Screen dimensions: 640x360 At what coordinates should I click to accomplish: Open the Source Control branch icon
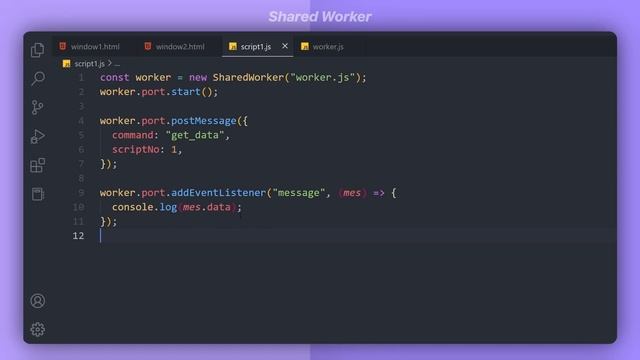click(38, 107)
